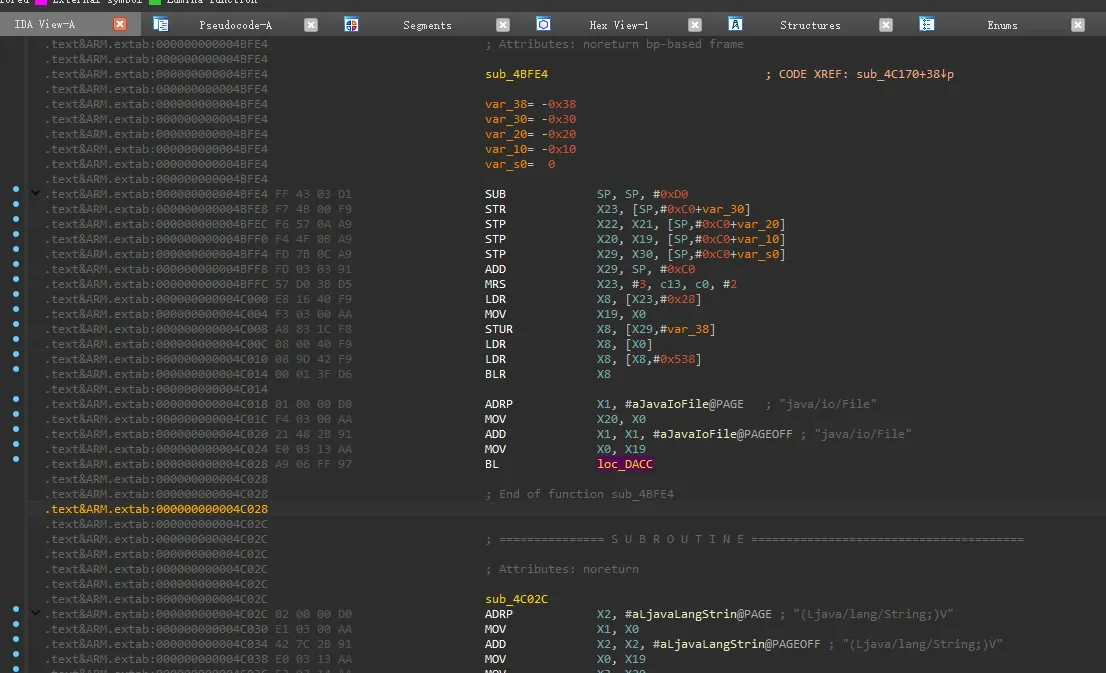Toggle breakpoint dot at address 4BFE8

[x=16, y=204]
